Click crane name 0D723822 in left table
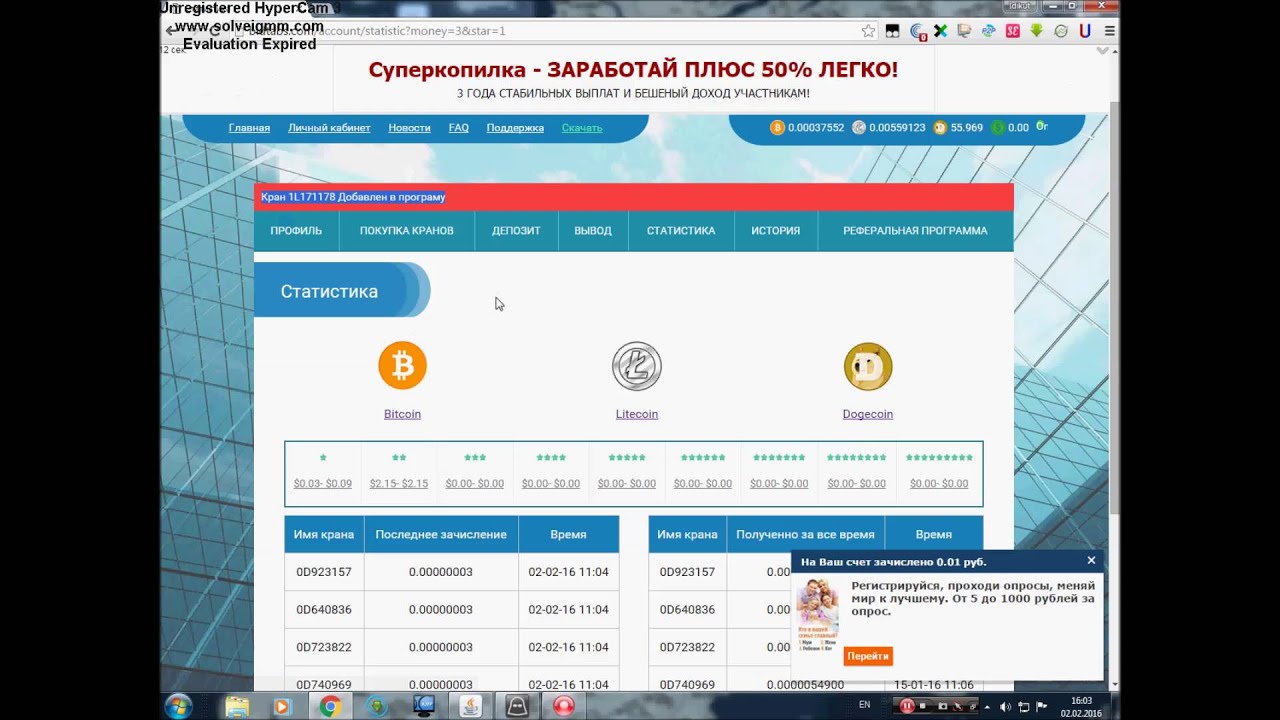This screenshot has width=1280, height=720. pos(324,647)
